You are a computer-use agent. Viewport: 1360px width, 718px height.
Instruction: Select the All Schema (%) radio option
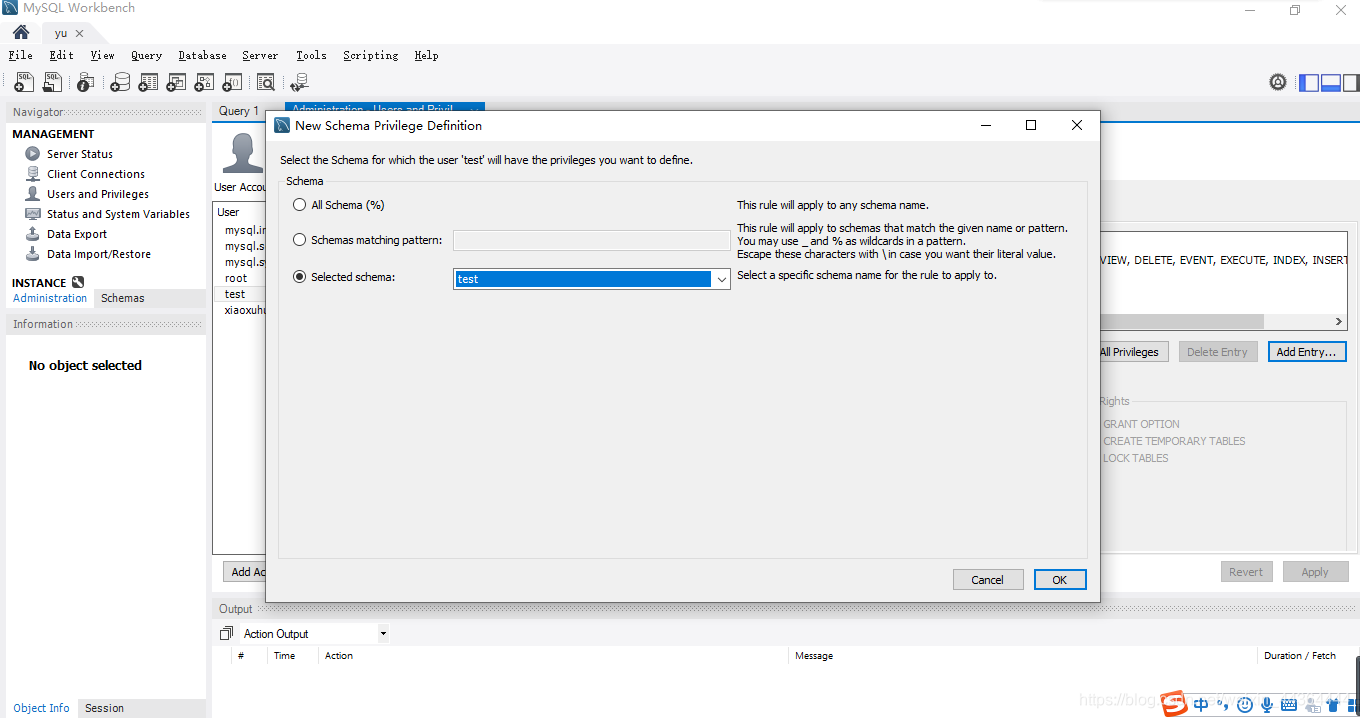click(299, 205)
